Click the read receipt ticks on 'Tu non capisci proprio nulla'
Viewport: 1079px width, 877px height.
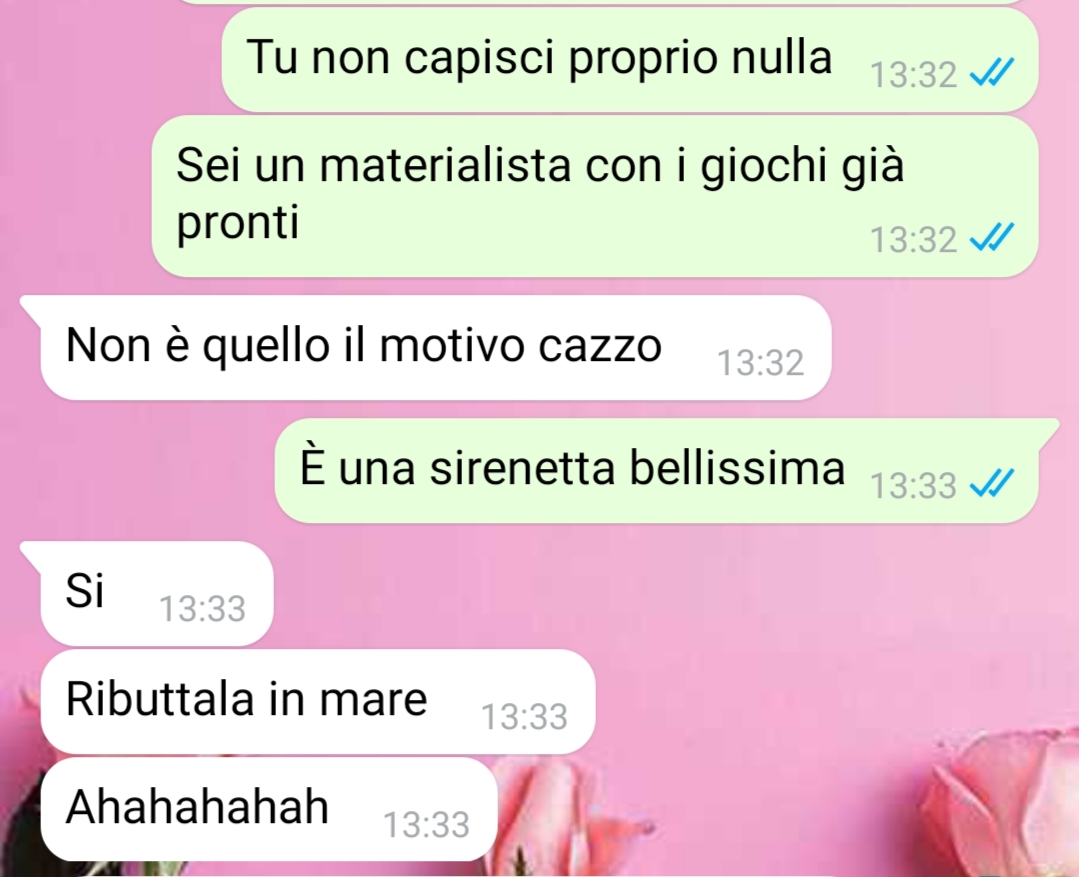point(991,72)
